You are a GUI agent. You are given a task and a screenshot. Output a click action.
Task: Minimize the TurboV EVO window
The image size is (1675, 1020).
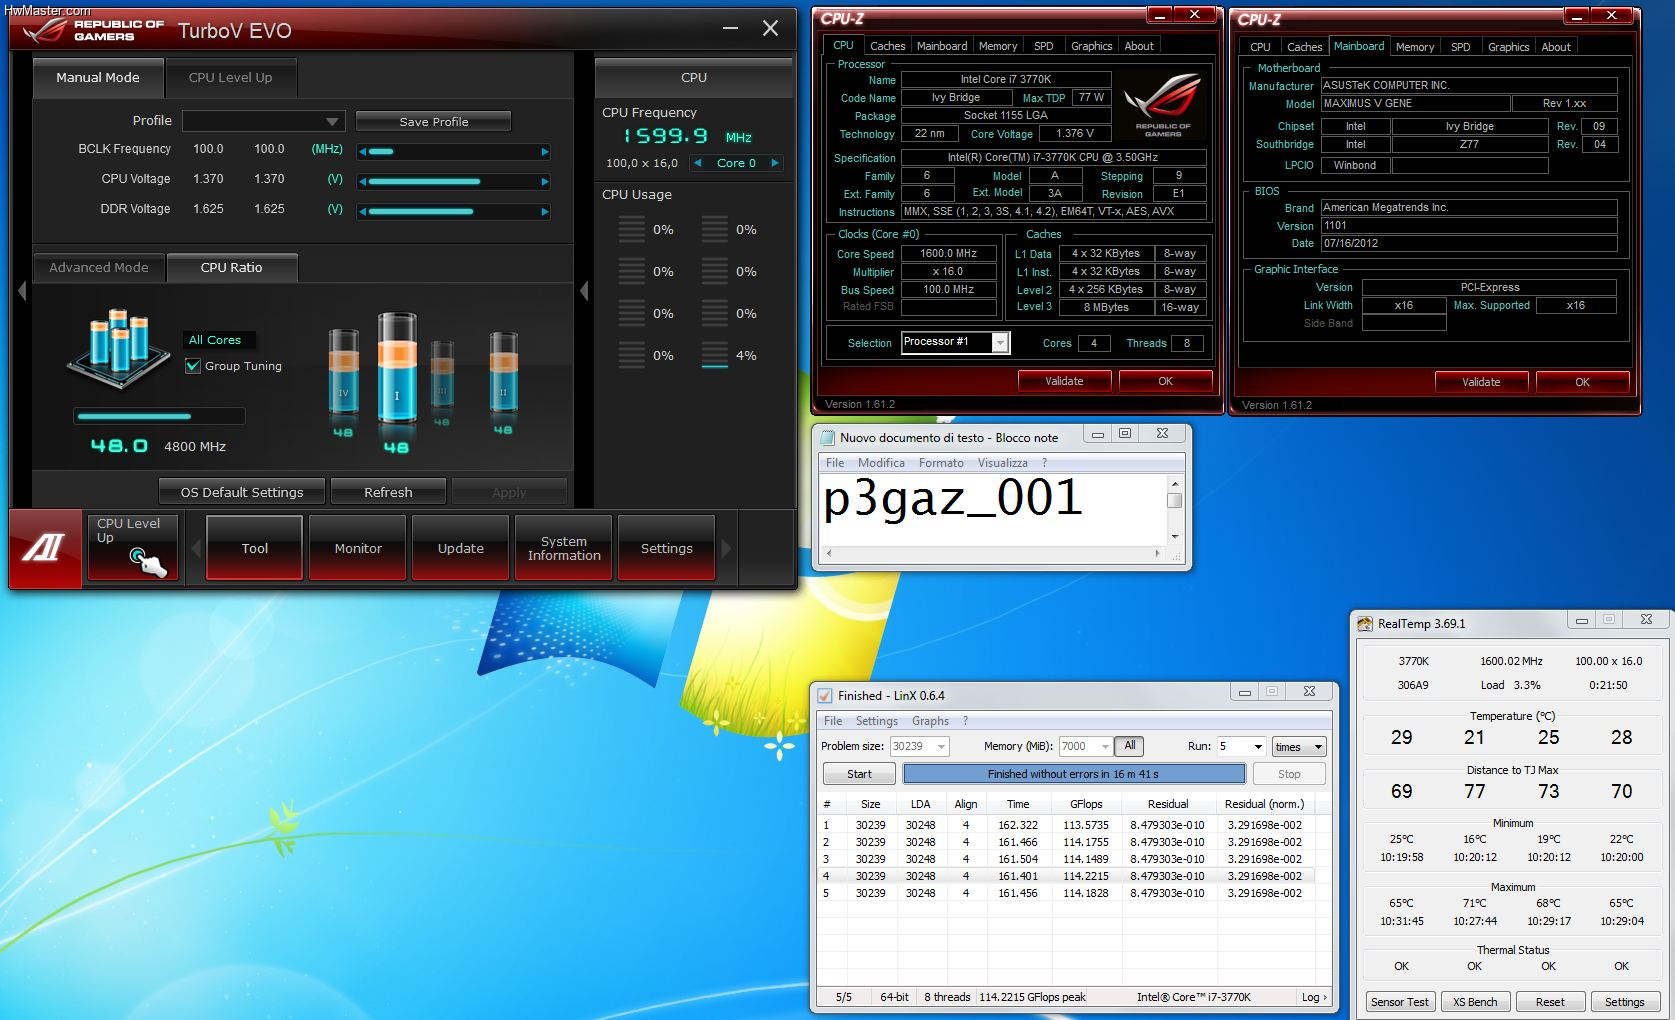pyautogui.click(x=731, y=29)
